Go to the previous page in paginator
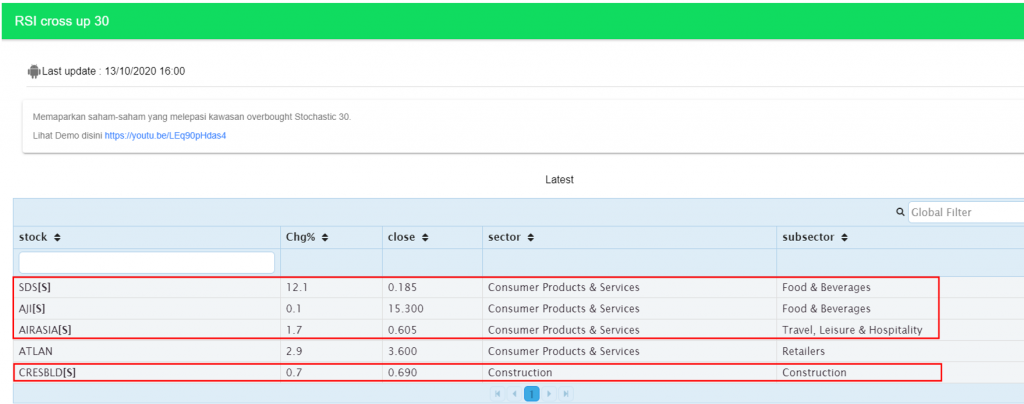The image size is (1024, 404). 514,394
